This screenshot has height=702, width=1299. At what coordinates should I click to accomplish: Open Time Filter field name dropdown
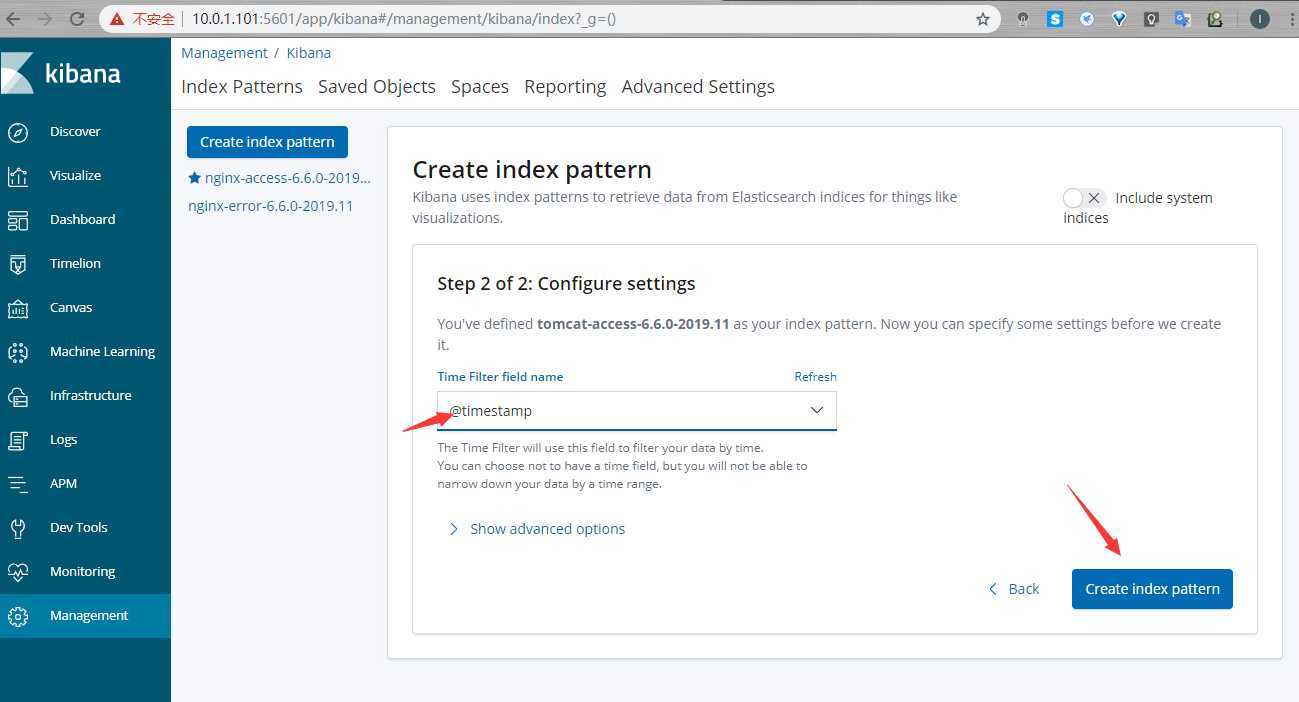tap(637, 411)
